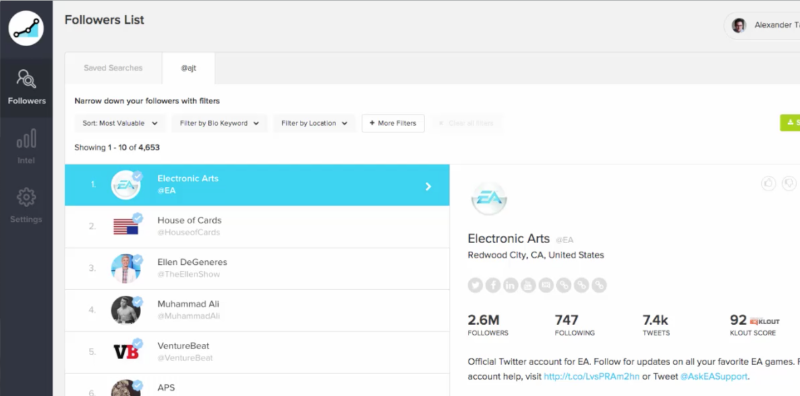Image resolution: width=800 pixels, height=396 pixels.
Task: Click Muhammad Ali avatar
Action: click(x=126, y=310)
